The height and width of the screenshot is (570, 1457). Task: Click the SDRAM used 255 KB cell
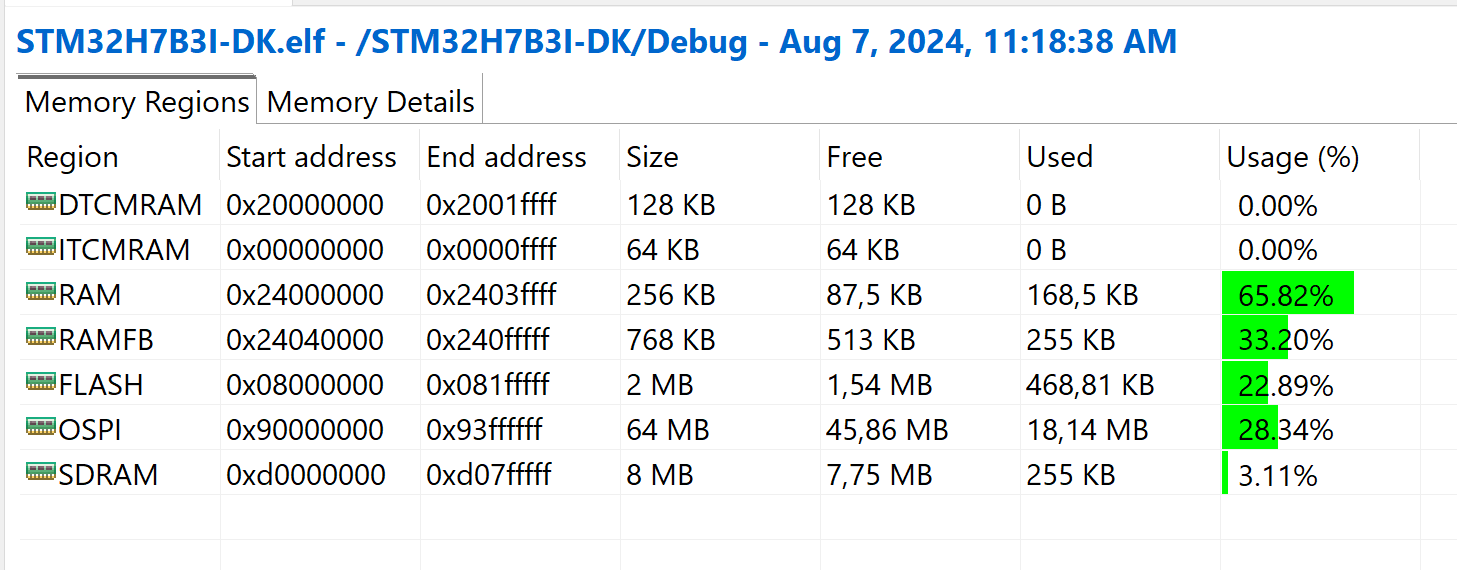tap(1070, 475)
